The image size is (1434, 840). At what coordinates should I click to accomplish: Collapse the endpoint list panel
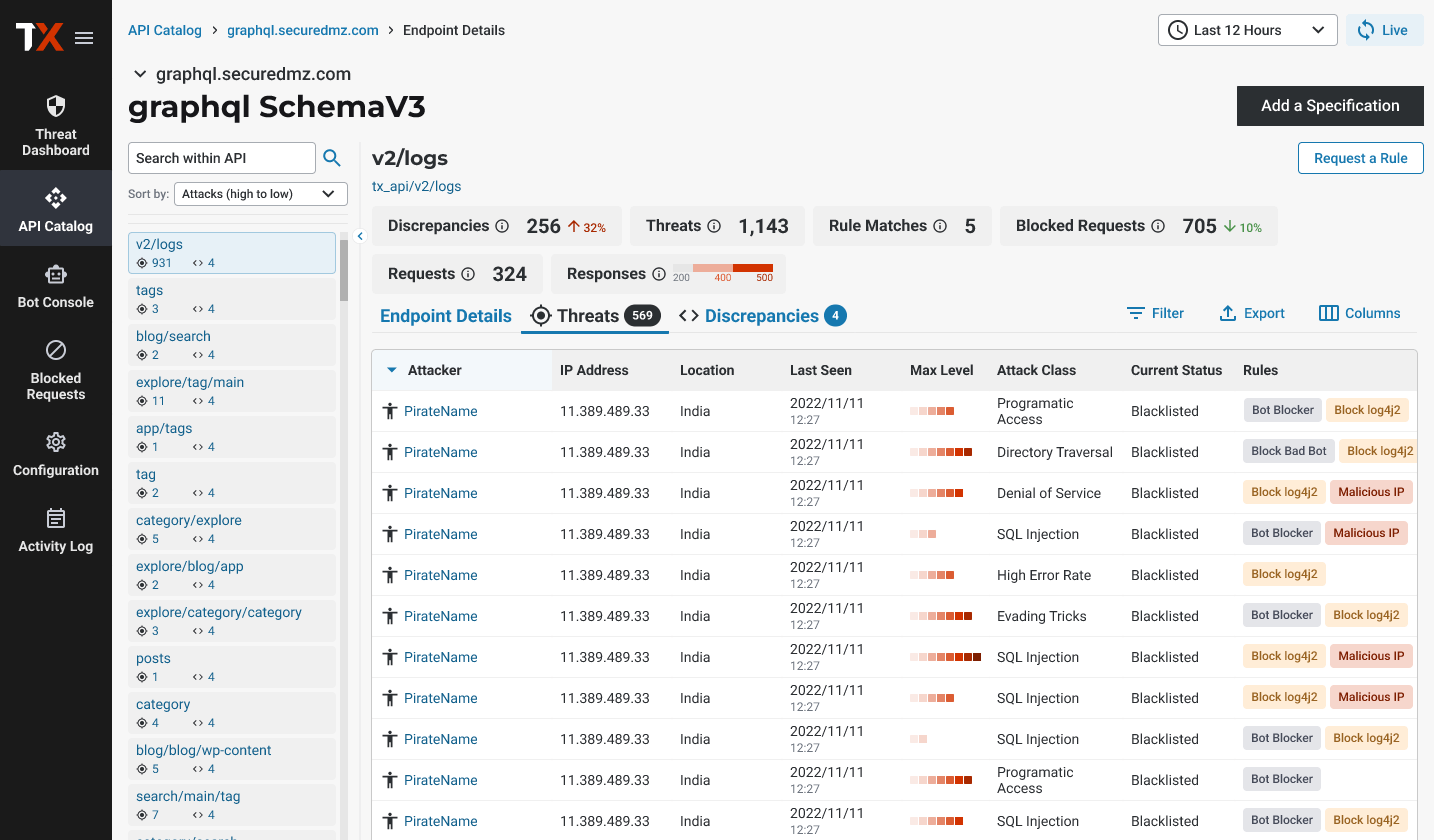click(x=361, y=237)
